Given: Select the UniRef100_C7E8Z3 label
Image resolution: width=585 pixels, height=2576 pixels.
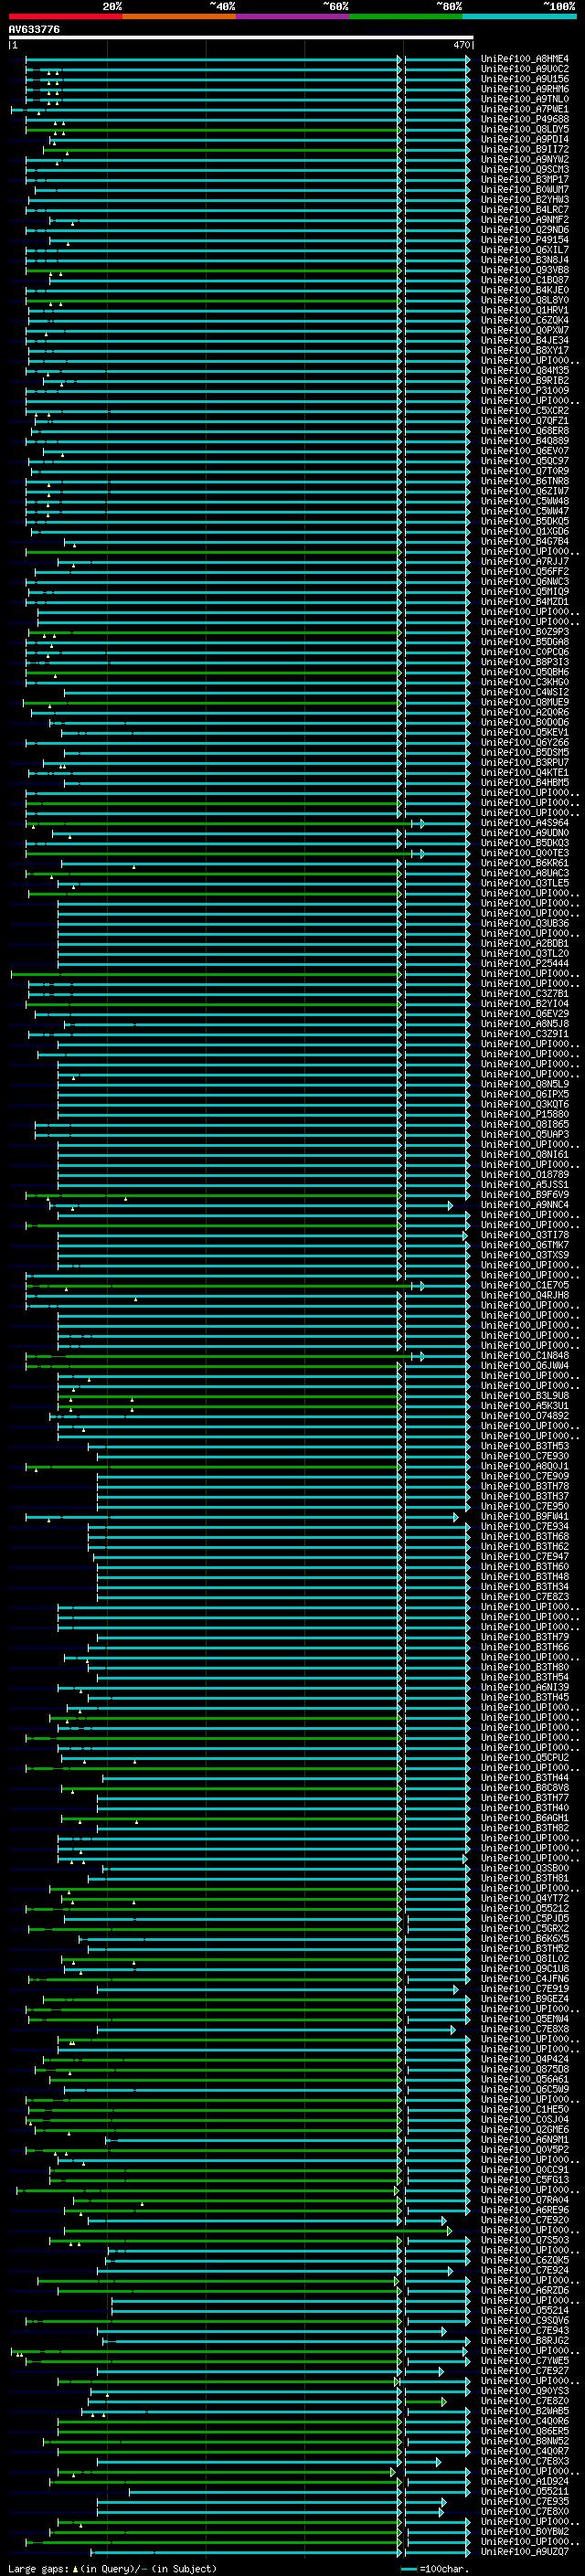Looking at the screenshot, I should pyautogui.click(x=525, y=1596).
